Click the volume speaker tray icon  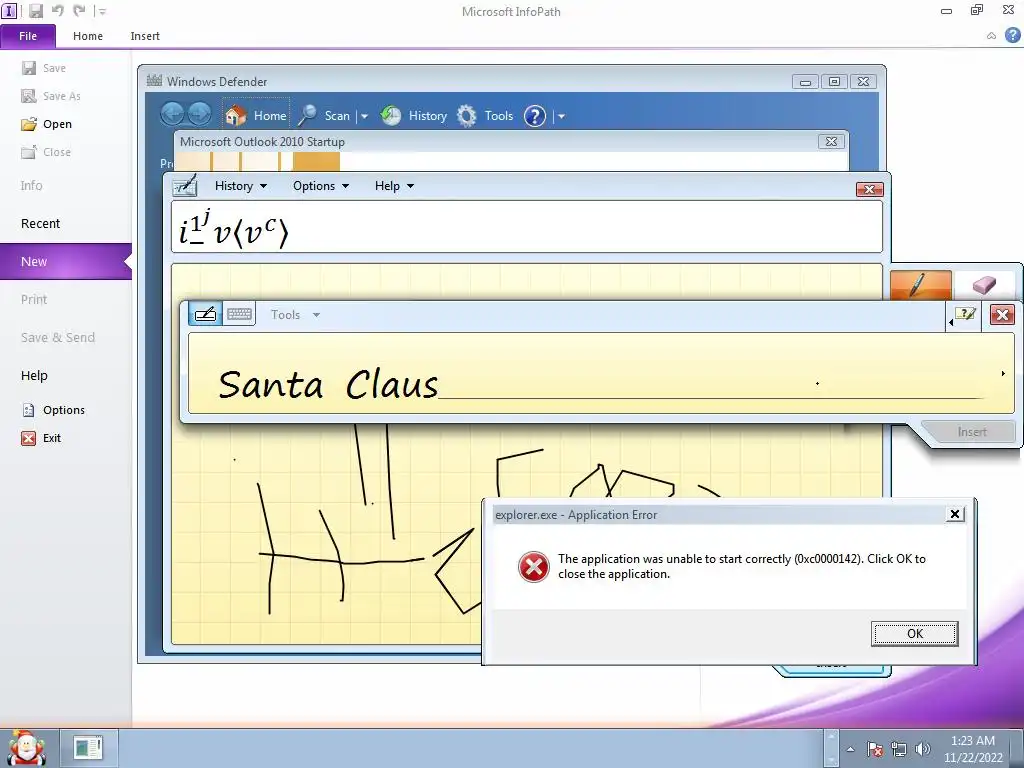pos(923,749)
